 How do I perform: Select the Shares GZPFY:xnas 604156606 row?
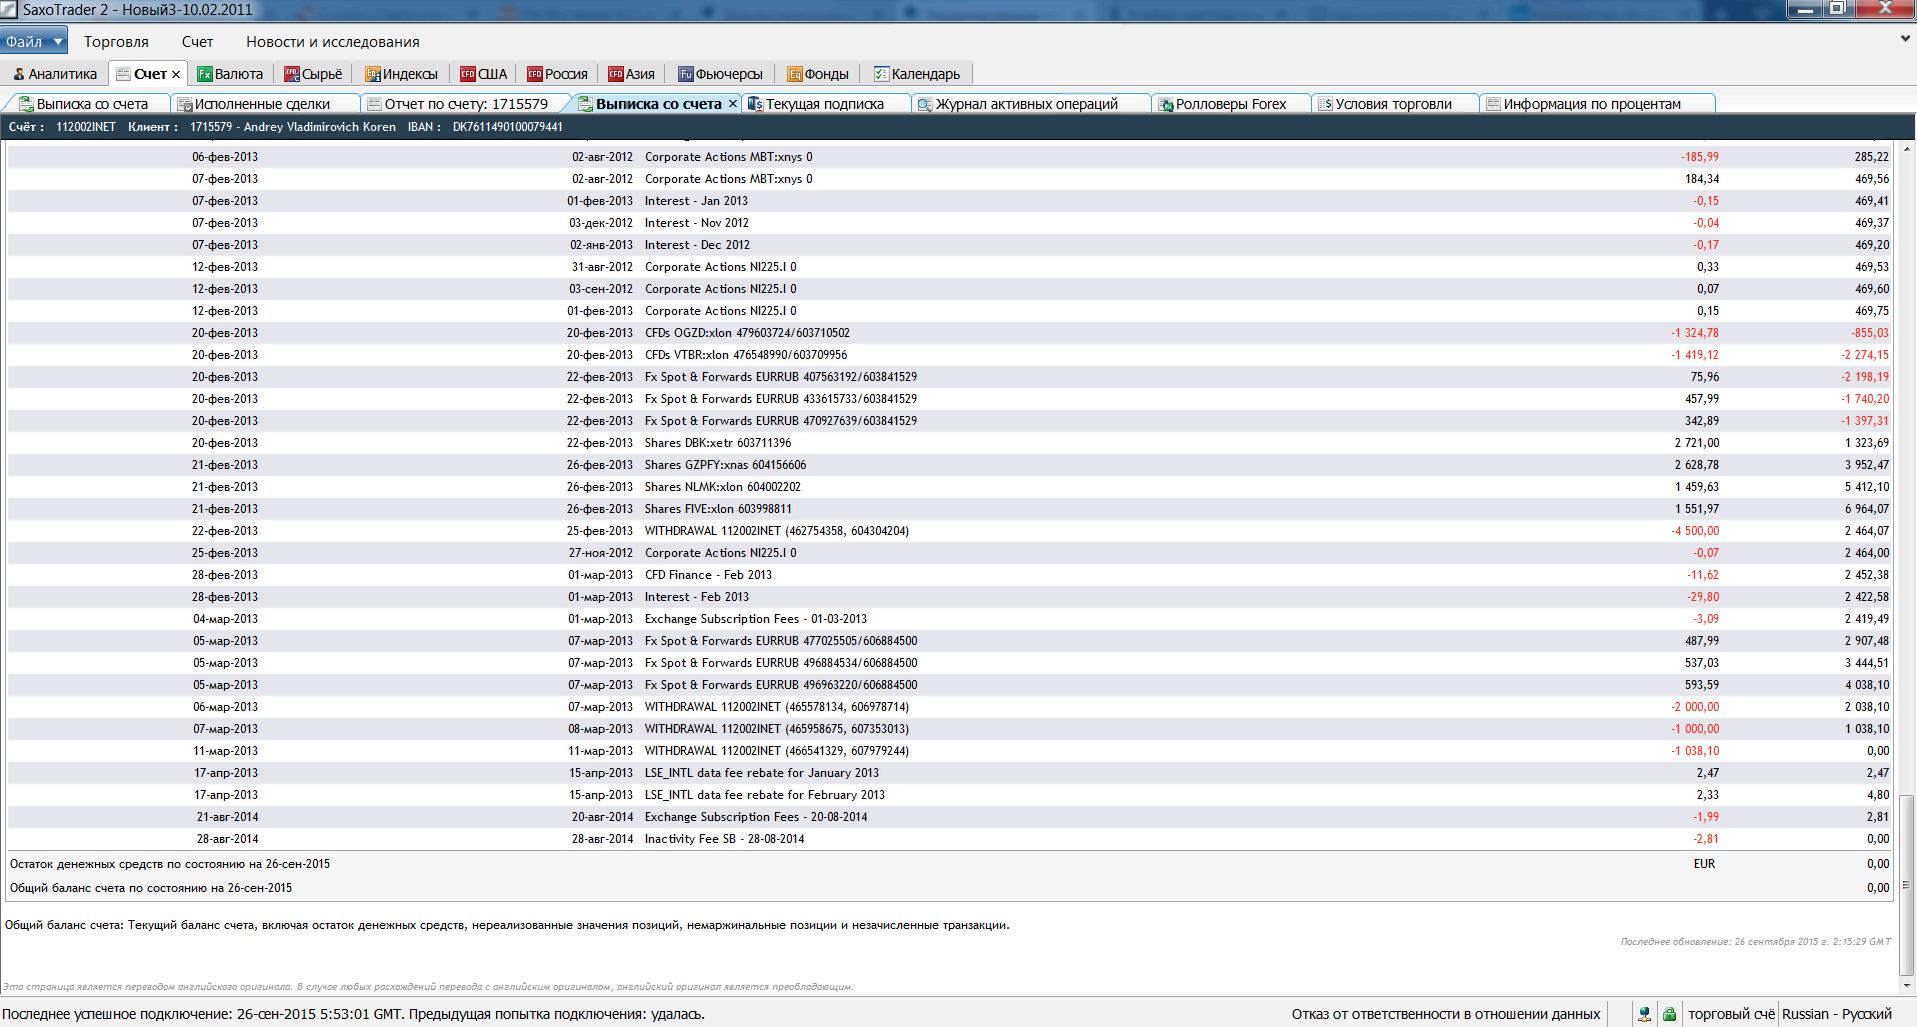click(950, 465)
